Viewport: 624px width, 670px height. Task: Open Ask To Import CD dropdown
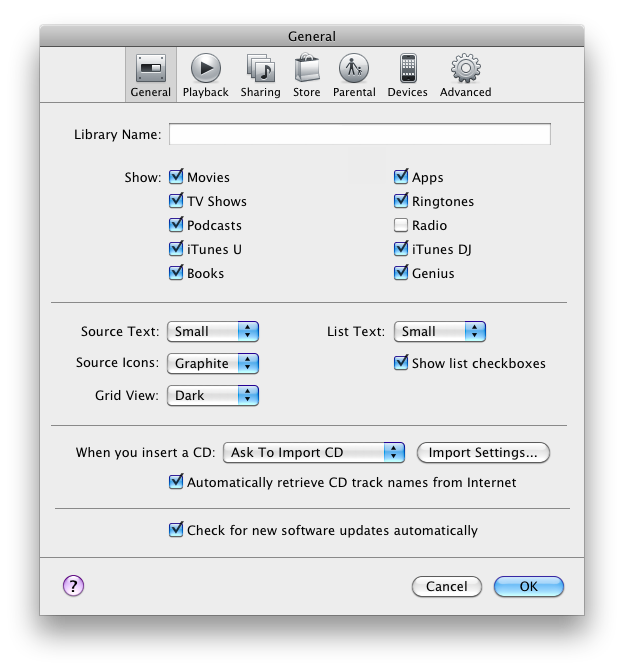tap(314, 453)
